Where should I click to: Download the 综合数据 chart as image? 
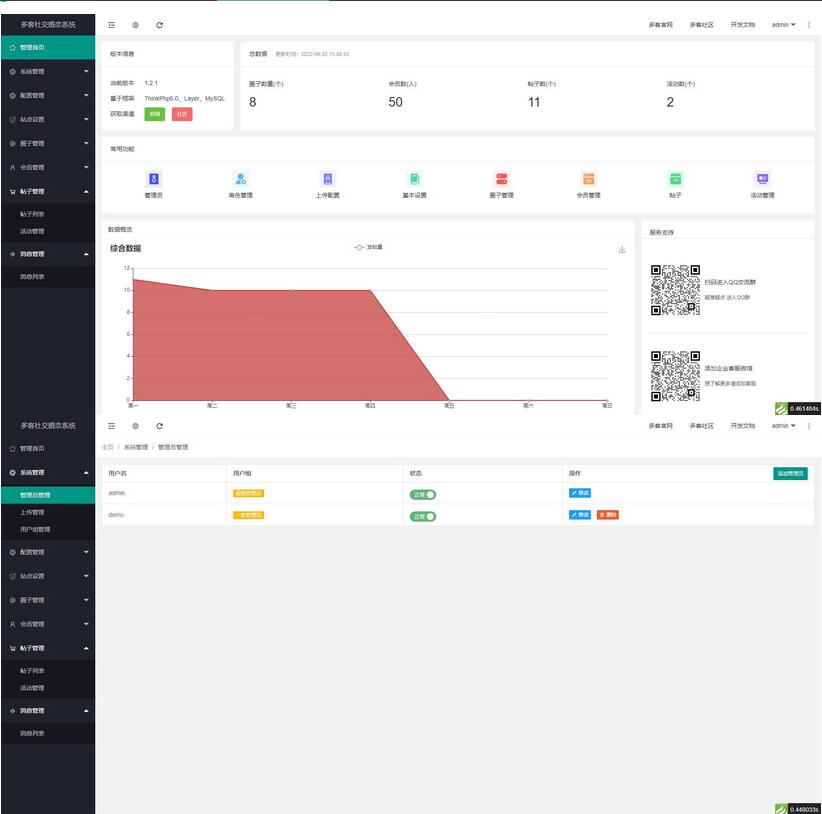[622, 249]
